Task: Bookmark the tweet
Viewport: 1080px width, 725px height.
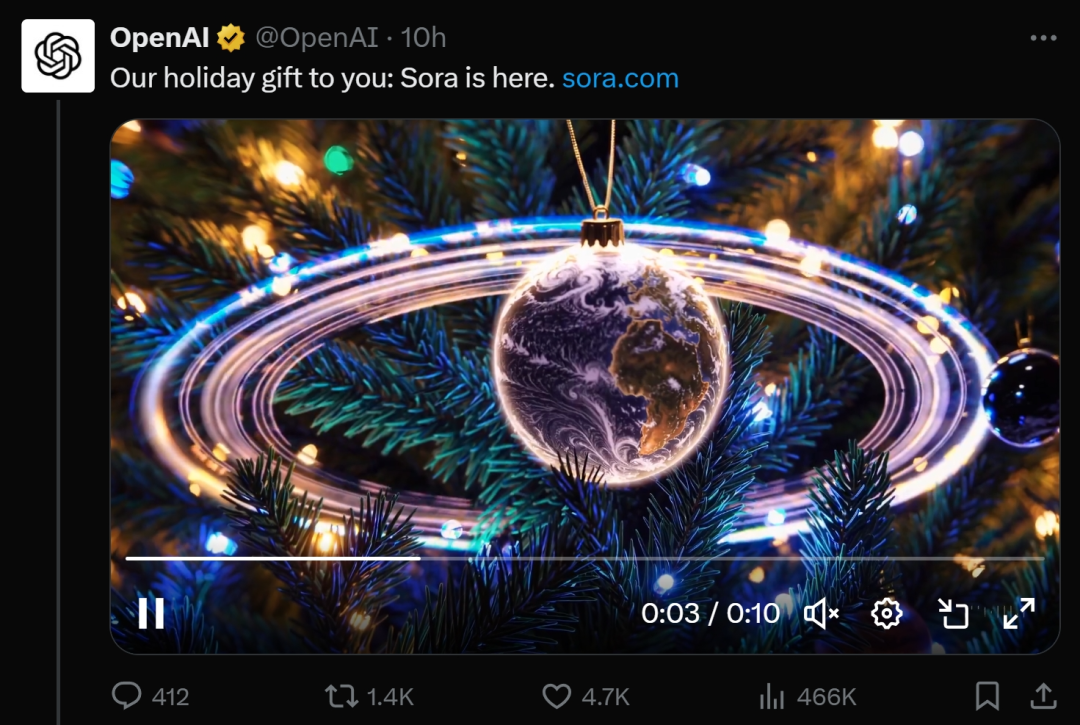Action: (x=985, y=696)
